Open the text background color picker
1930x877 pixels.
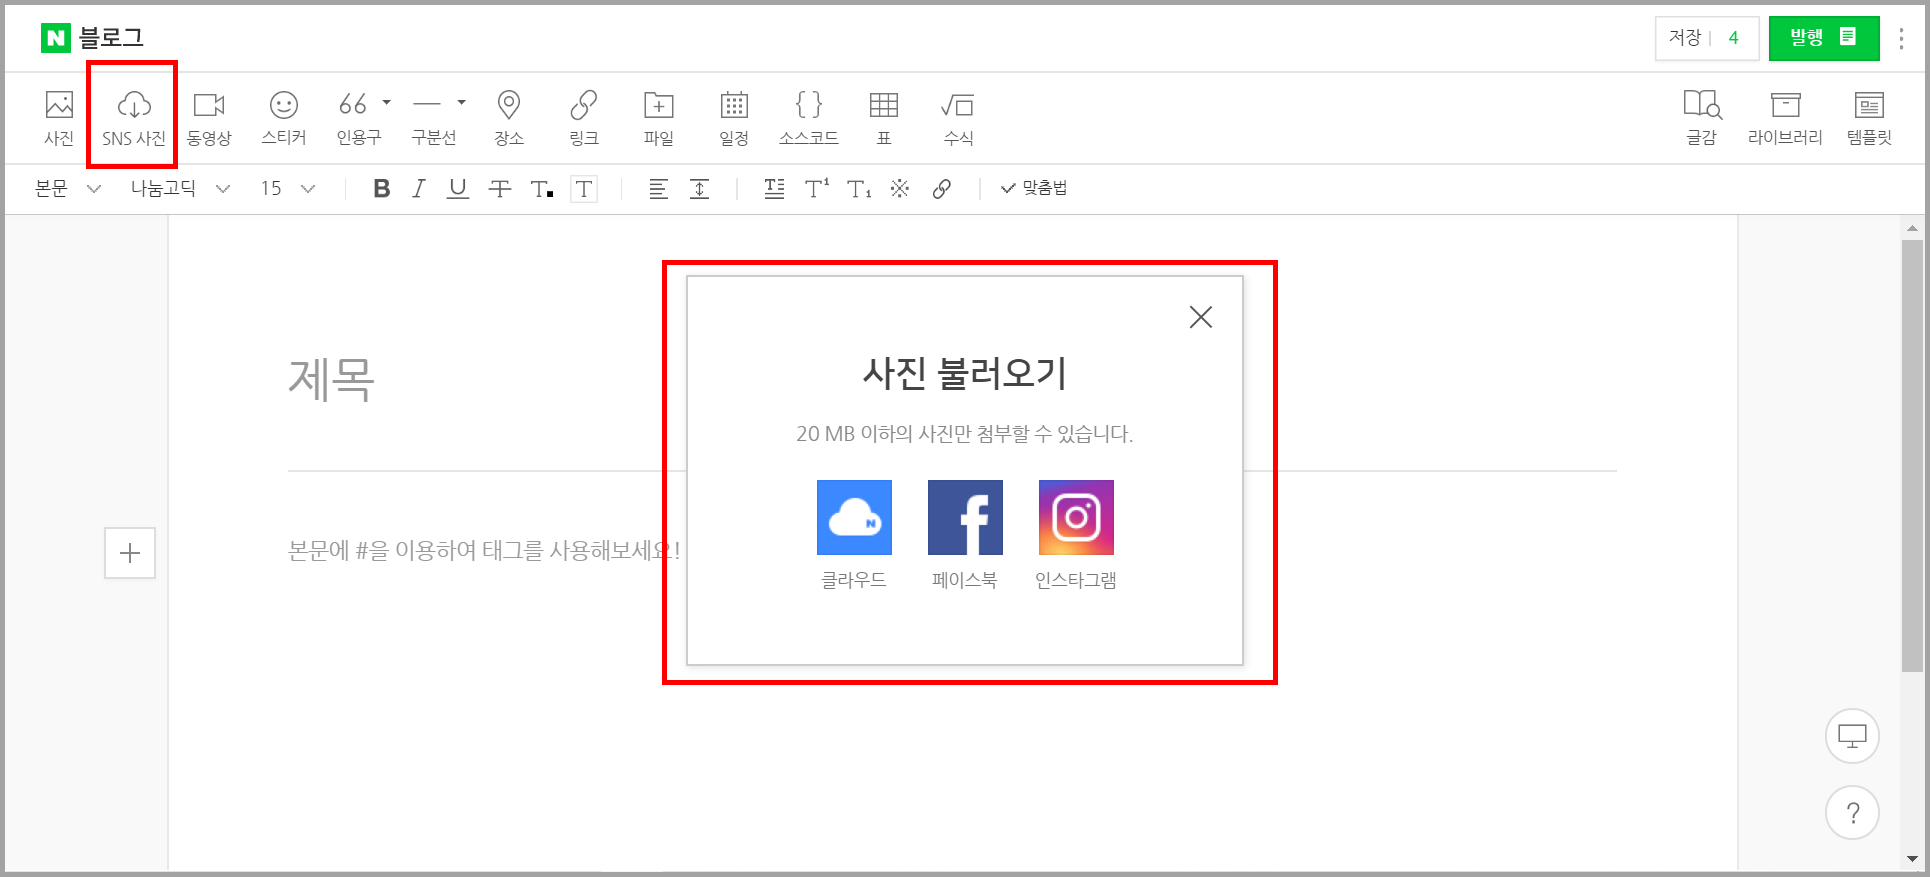coord(584,189)
